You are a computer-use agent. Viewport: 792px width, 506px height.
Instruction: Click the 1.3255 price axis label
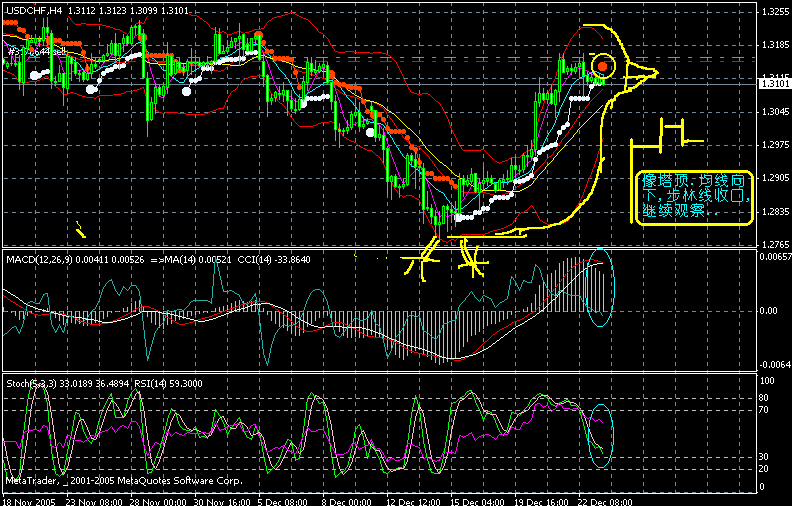(772, 13)
